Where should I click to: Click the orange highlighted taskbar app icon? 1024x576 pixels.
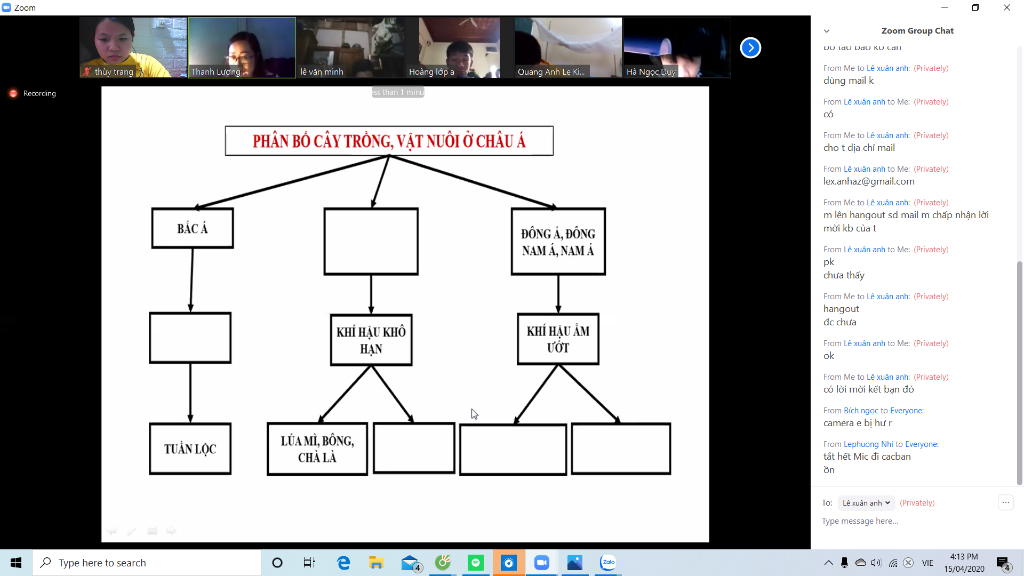509,562
